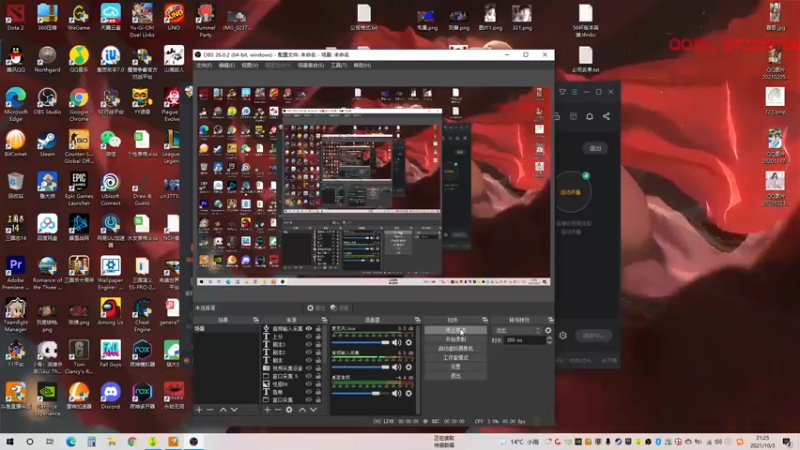Open transition properties gear next to 淡出
The height and width of the screenshot is (450, 800).
548,331
